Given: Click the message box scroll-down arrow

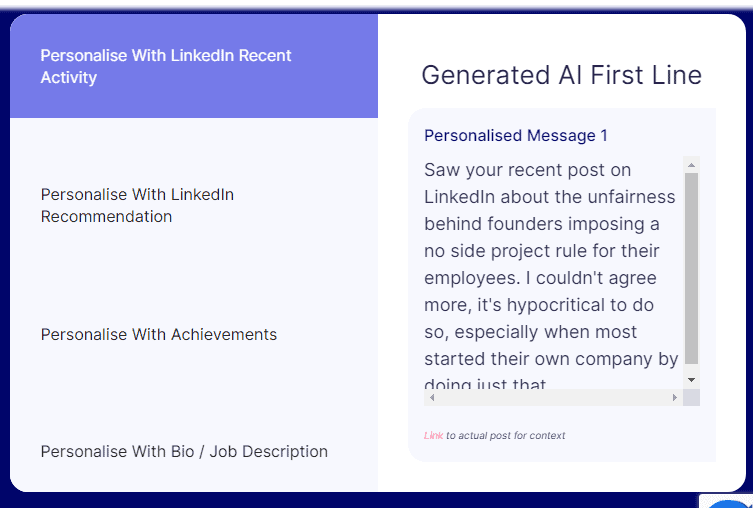Looking at the screenshot, I should click(692, 380).
